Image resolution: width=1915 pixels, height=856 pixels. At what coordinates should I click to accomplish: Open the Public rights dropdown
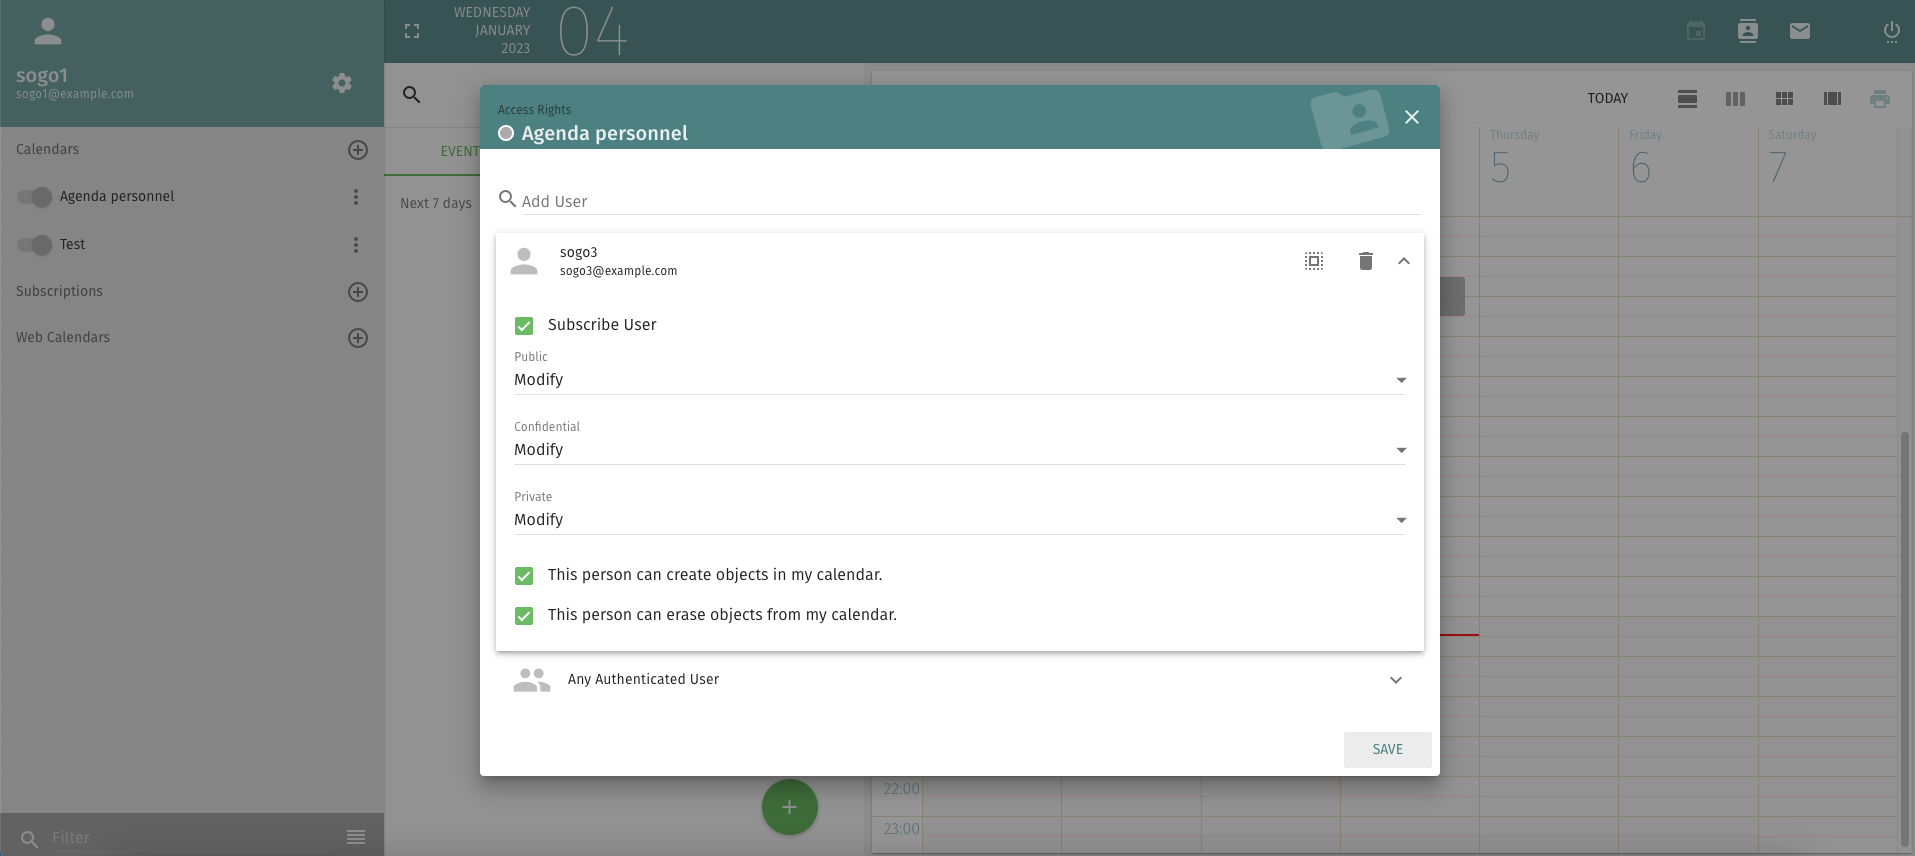point(959,380)
